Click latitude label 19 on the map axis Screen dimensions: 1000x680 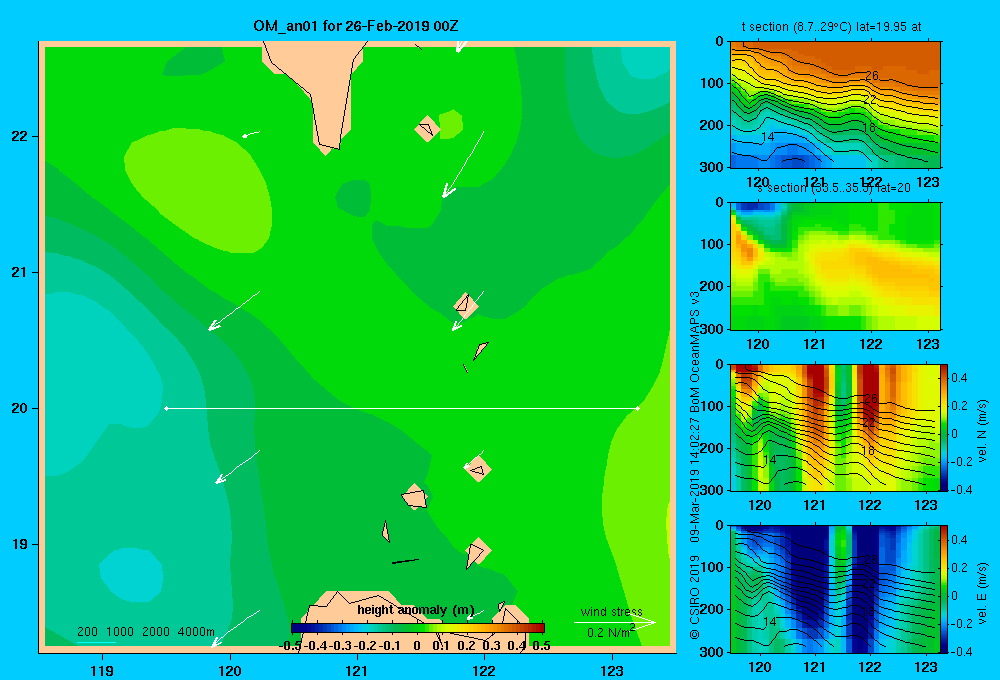tap(20, 544)
